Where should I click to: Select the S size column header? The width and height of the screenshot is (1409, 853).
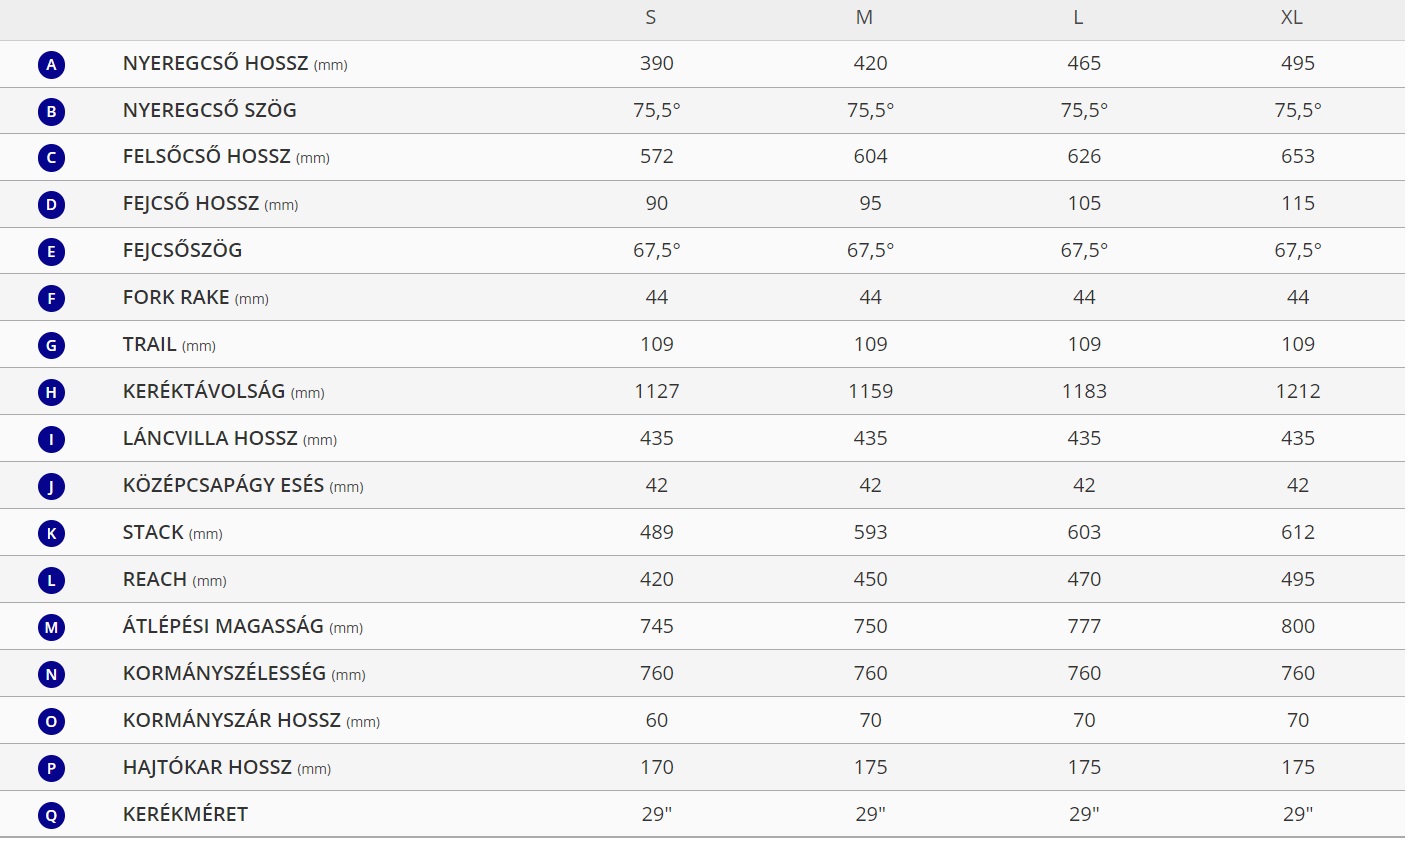pyautogui.click(x=651, y=17)
